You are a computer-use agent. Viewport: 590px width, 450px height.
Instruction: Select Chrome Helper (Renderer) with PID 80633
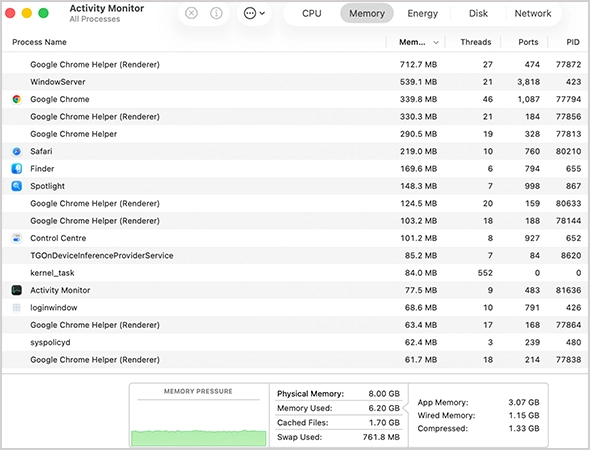(x=295, y=204)
